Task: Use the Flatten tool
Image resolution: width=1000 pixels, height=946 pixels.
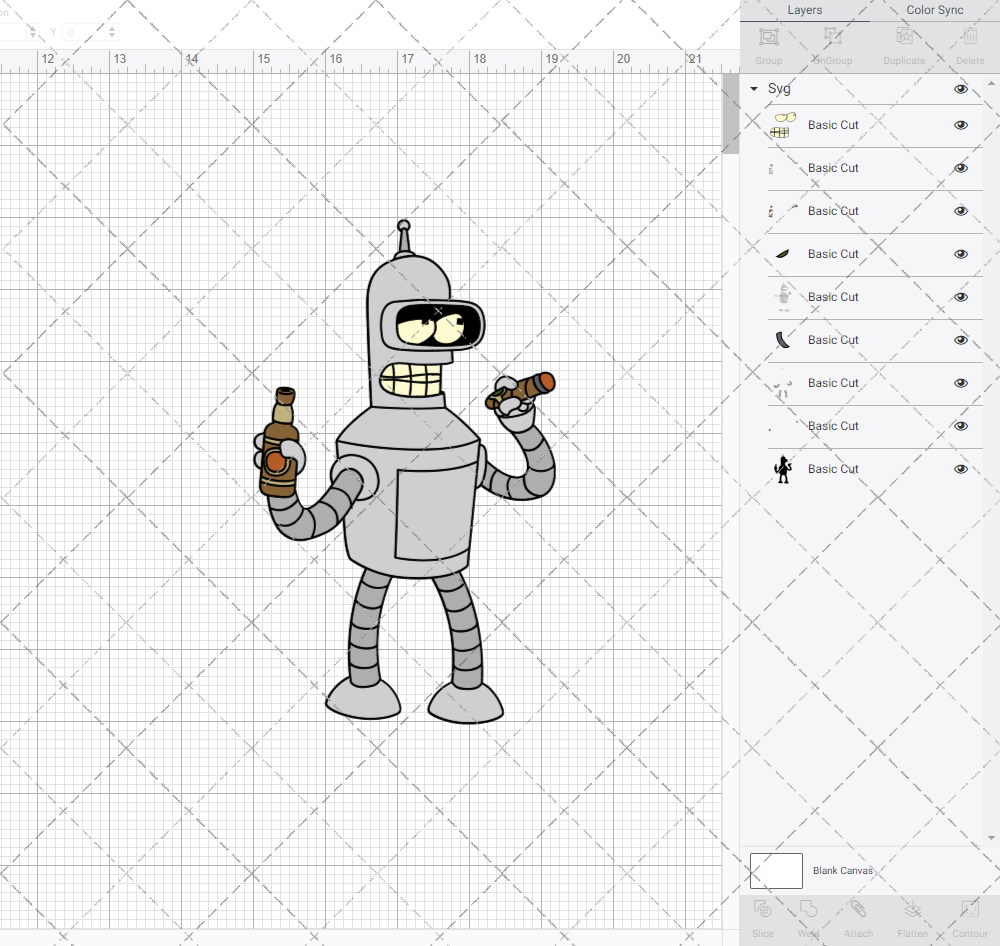Action: pyautogui.click(x=912, y=915)
